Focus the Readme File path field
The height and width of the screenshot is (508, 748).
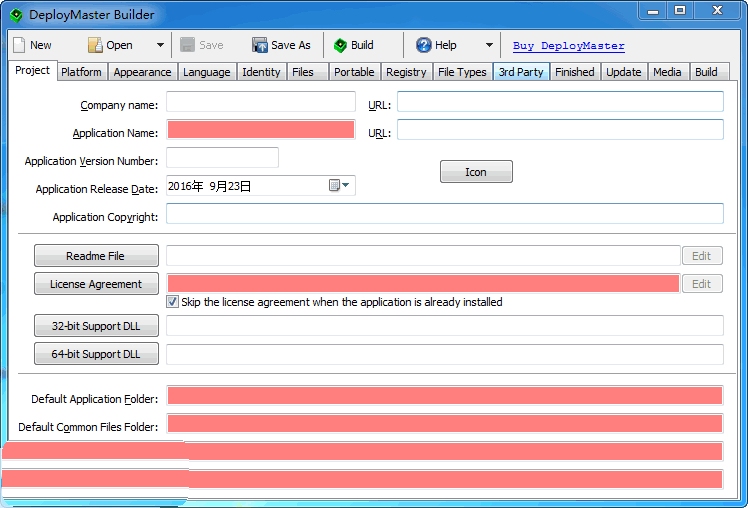point(423,256)
